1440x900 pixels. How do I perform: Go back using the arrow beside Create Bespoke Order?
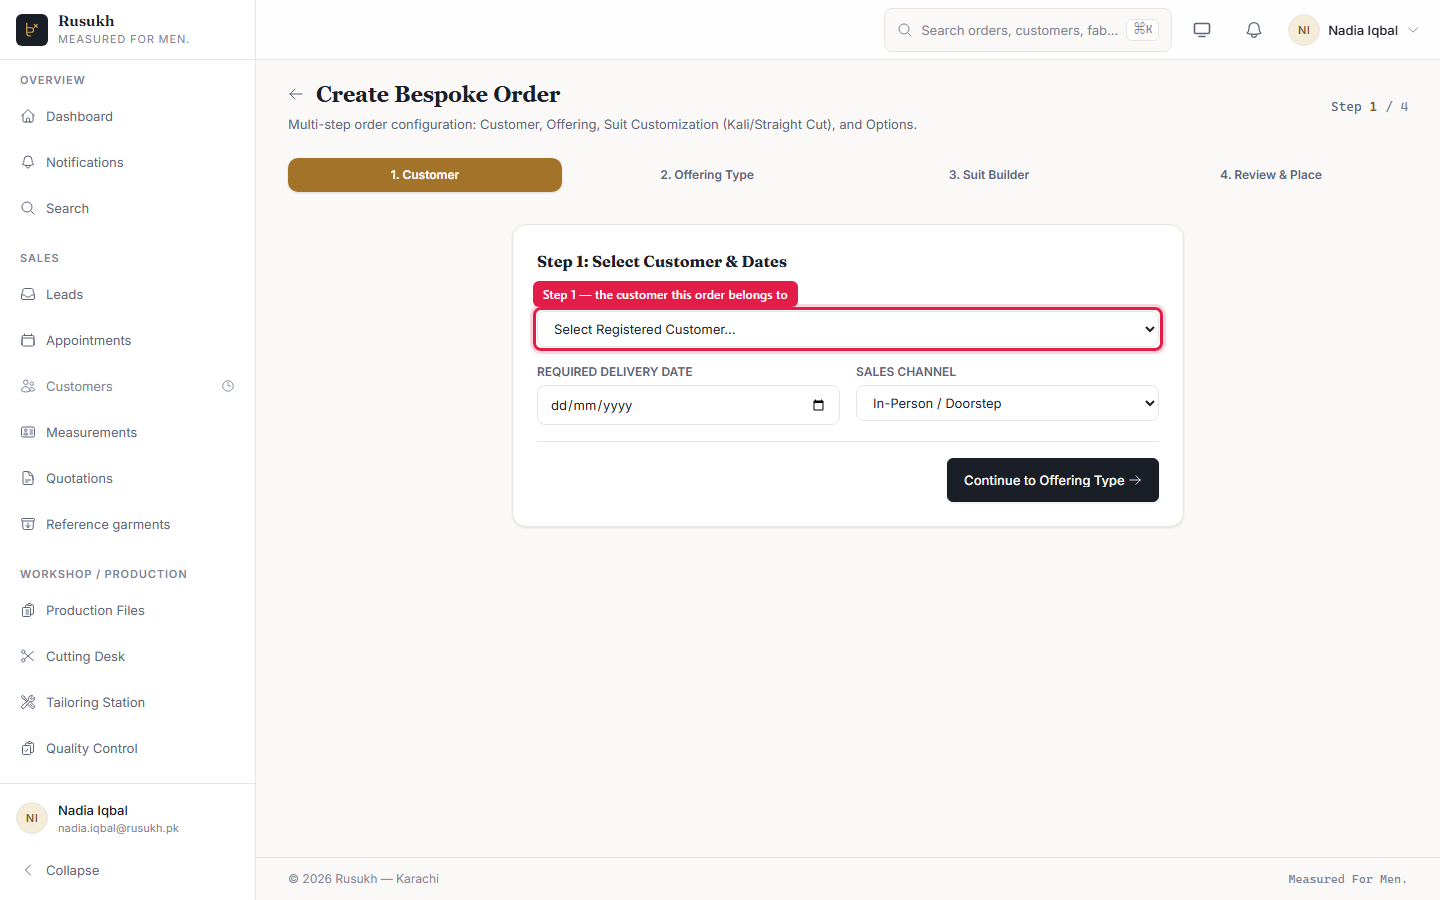(x=296, y=94)
